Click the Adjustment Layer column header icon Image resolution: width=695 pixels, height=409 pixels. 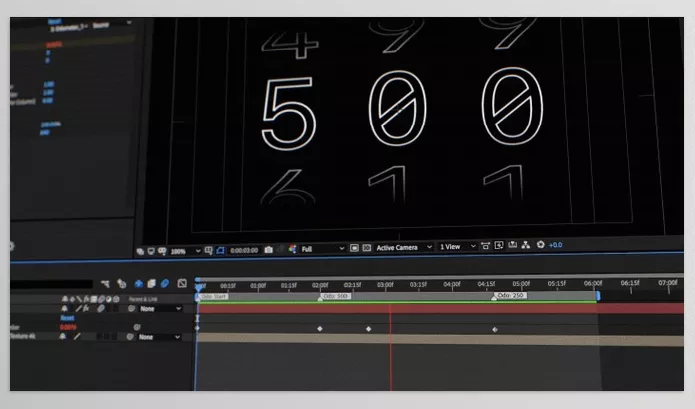pyautogui.click(x=109, y=299)
